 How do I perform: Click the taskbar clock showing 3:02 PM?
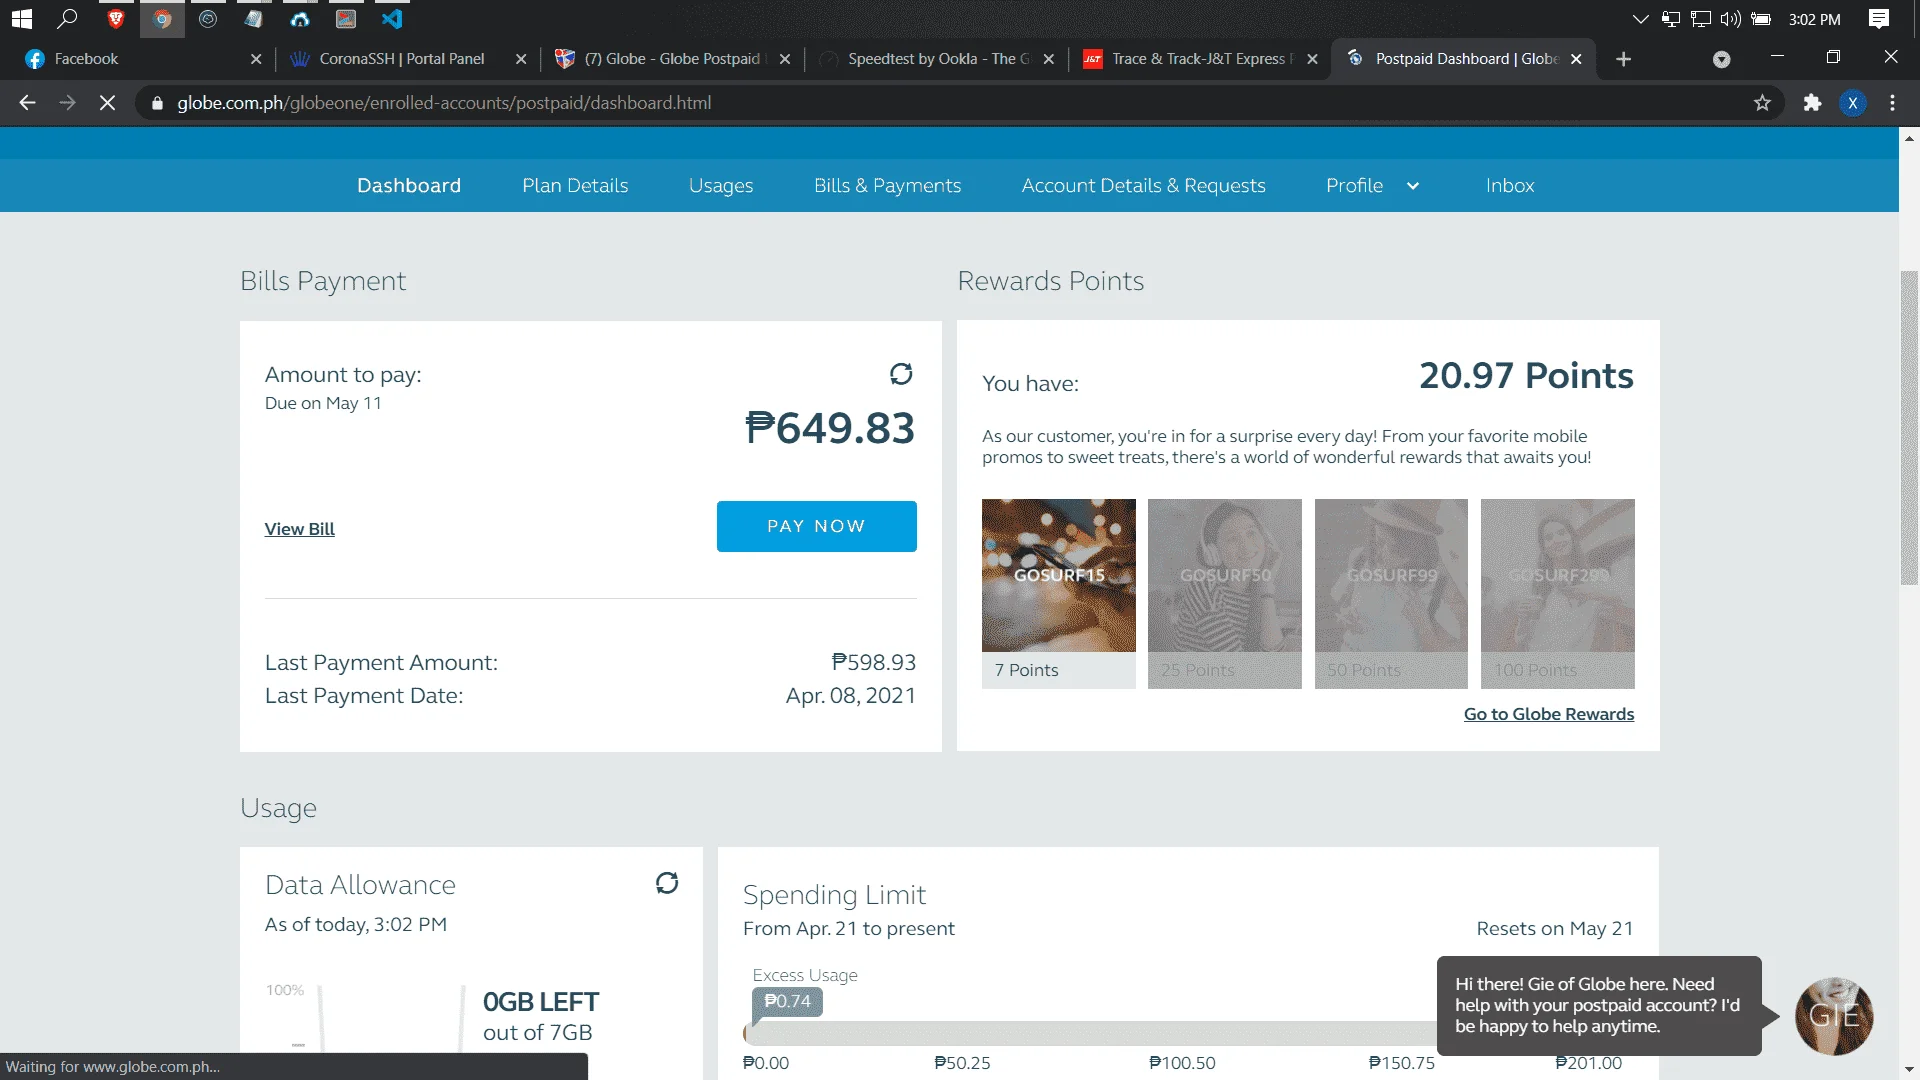click(x=1814, y=19)
